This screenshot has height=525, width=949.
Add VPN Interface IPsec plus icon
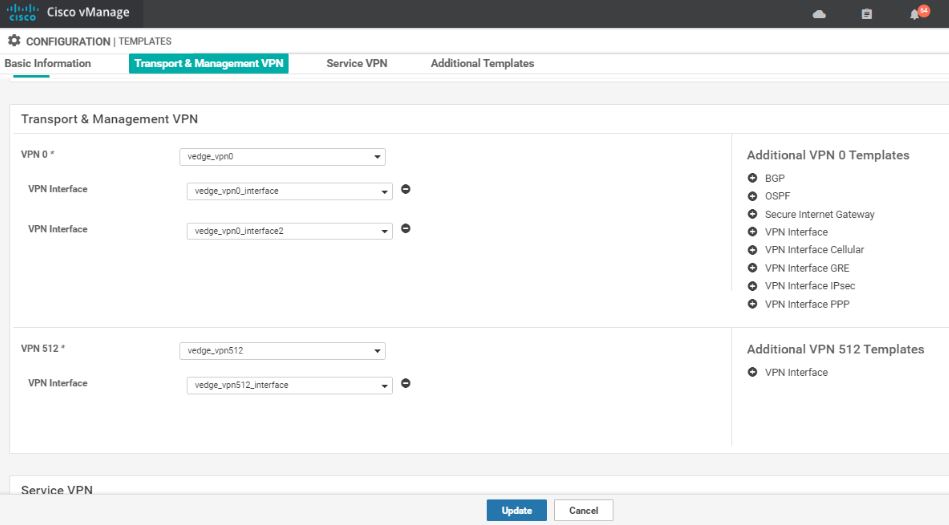coord(752,286)
